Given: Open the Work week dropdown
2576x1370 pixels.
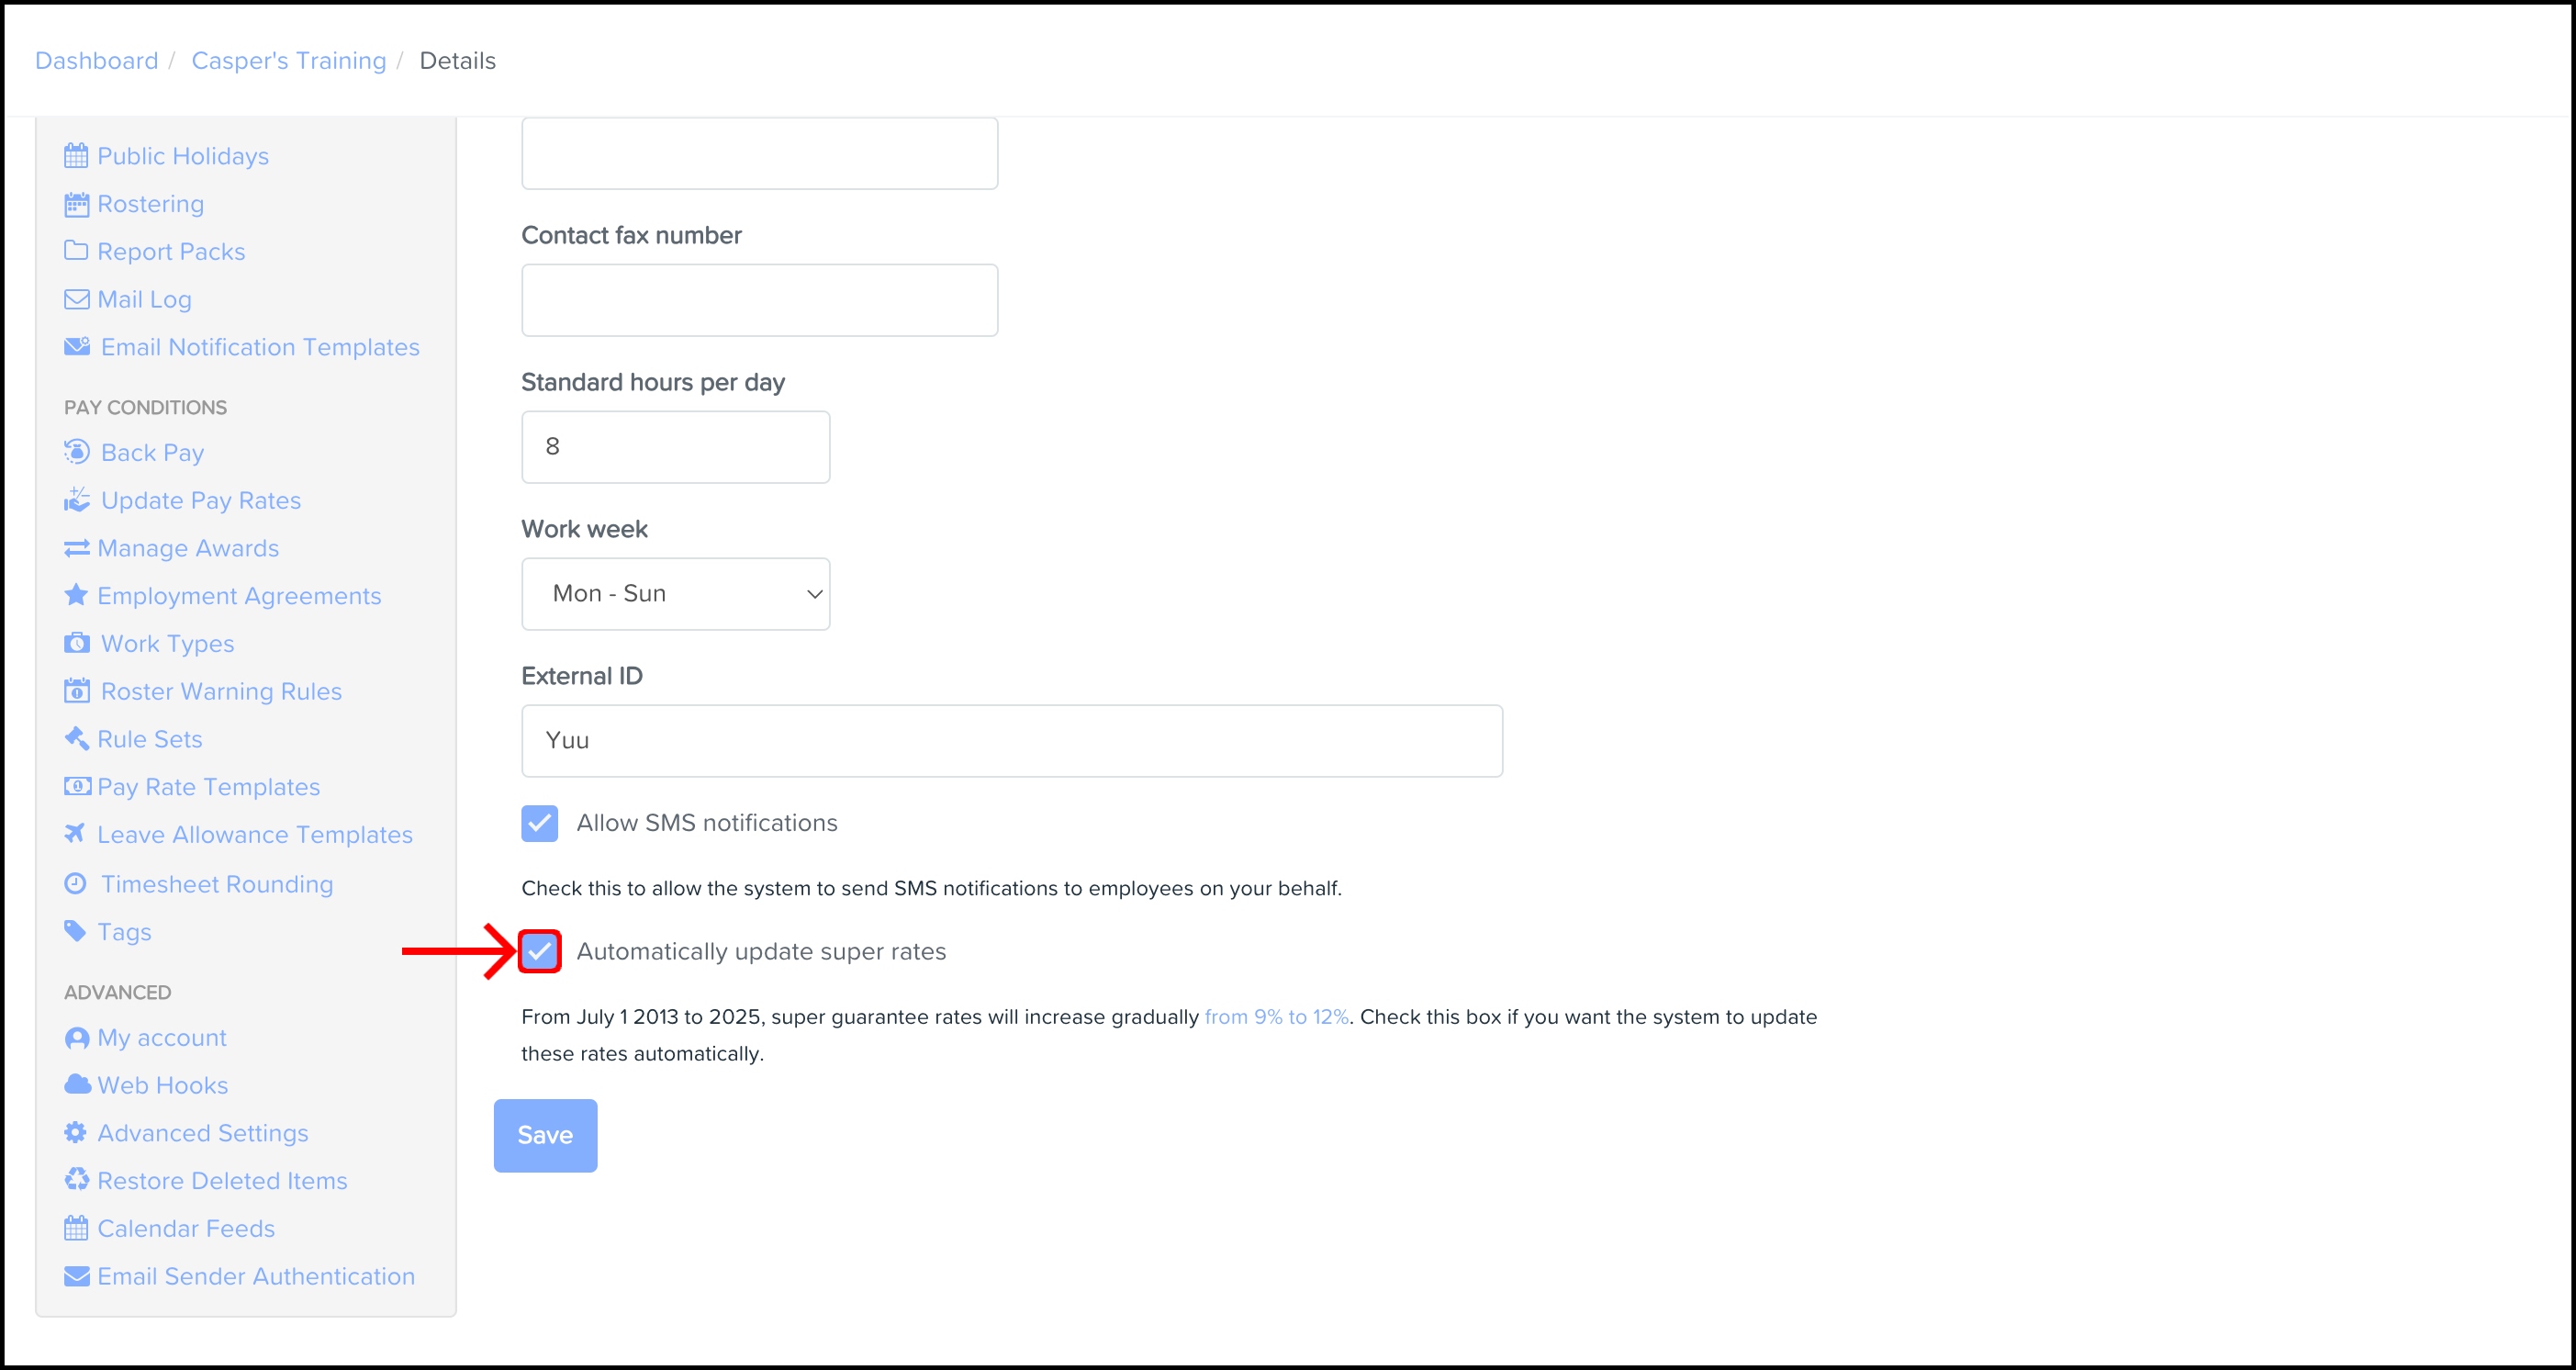Looking at the screenshot, I should point(675,594).
